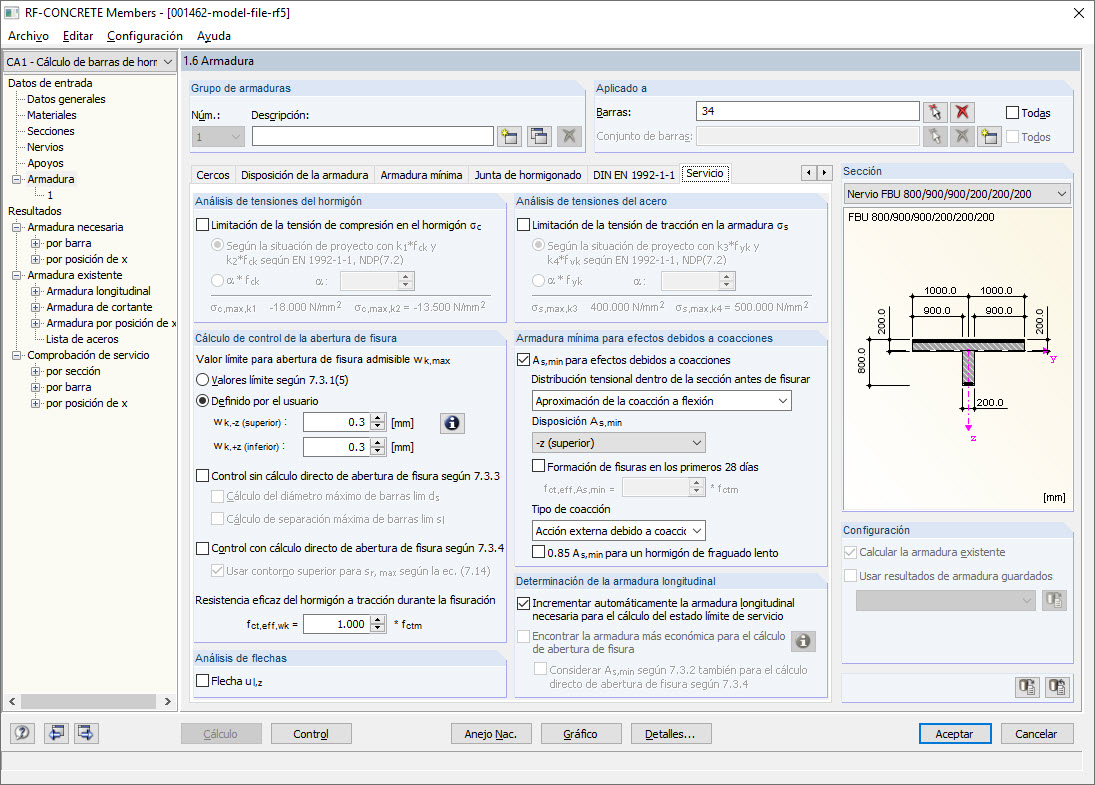Select Materiales in the navigator tree
The image size is (1095, 785).
tap(52, 115)
